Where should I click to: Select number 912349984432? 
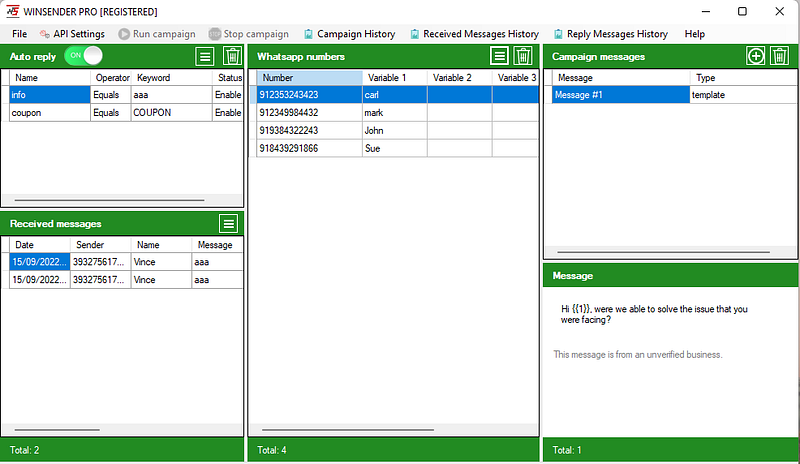tap(309, 113)
